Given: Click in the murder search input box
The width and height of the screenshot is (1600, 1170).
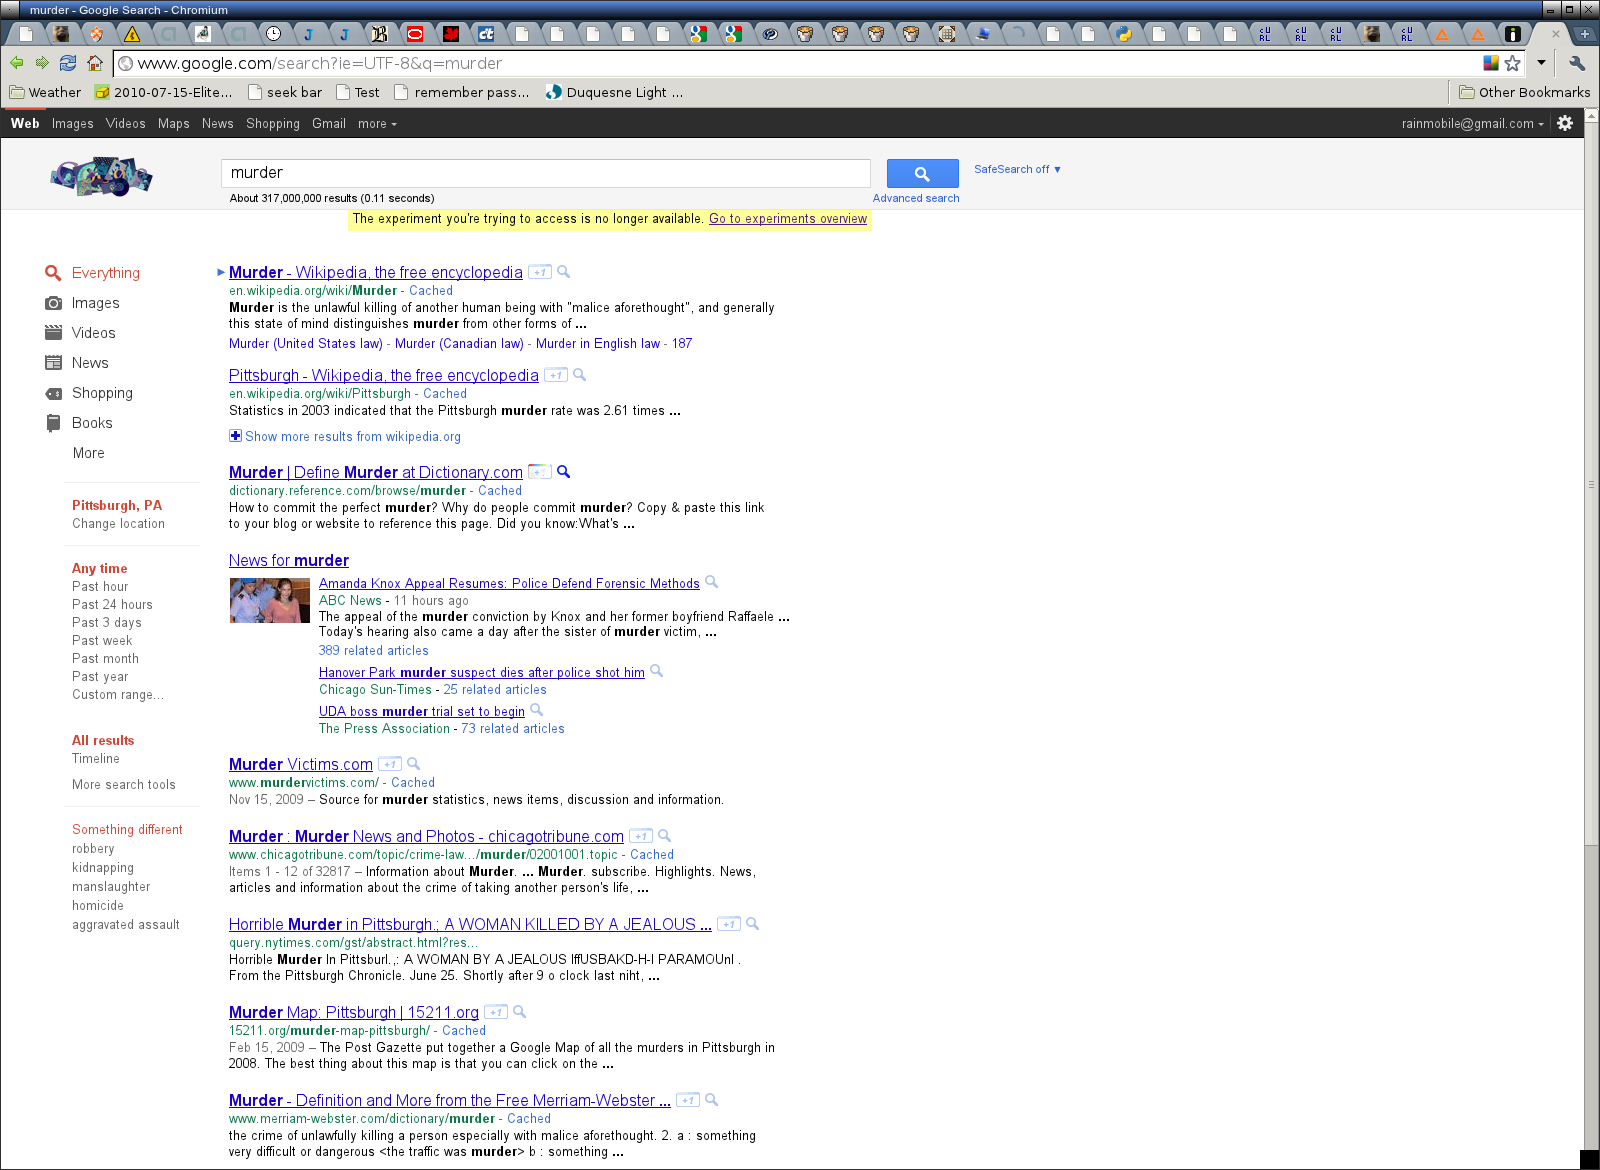Looking at the screenshot, I should [546, 173].
